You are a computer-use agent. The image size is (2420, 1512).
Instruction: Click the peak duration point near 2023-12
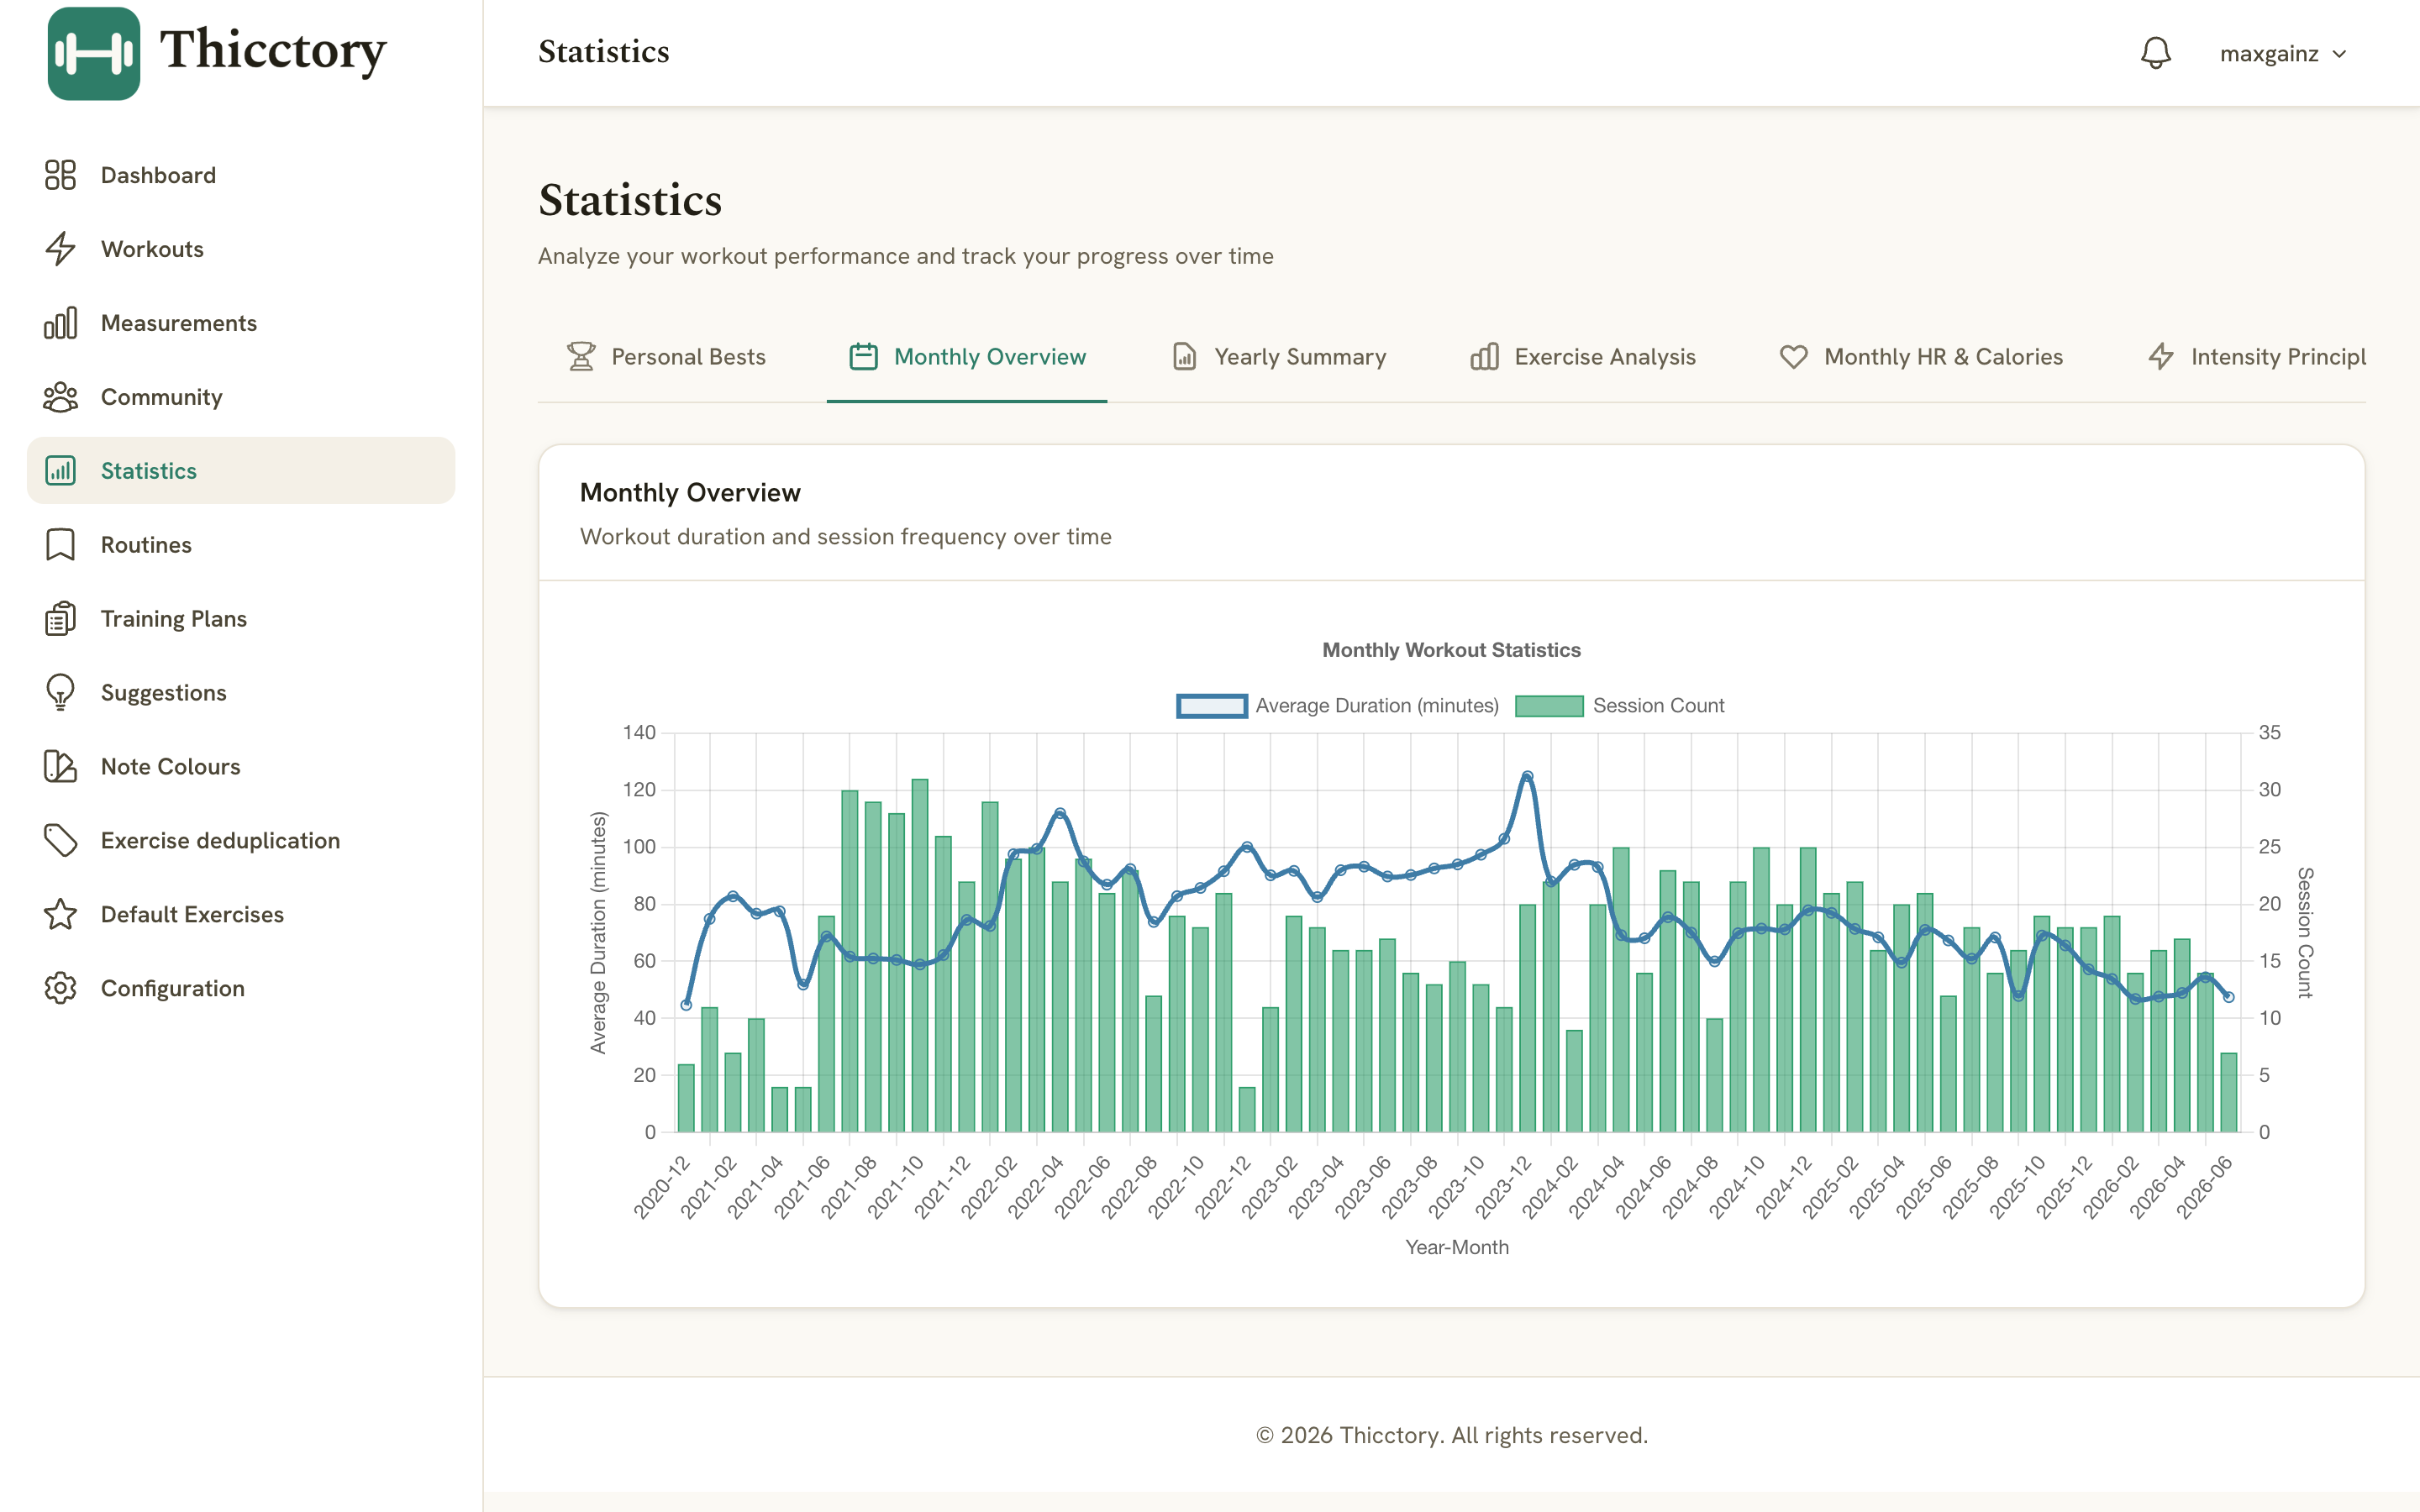click(x=1527, y=776)
